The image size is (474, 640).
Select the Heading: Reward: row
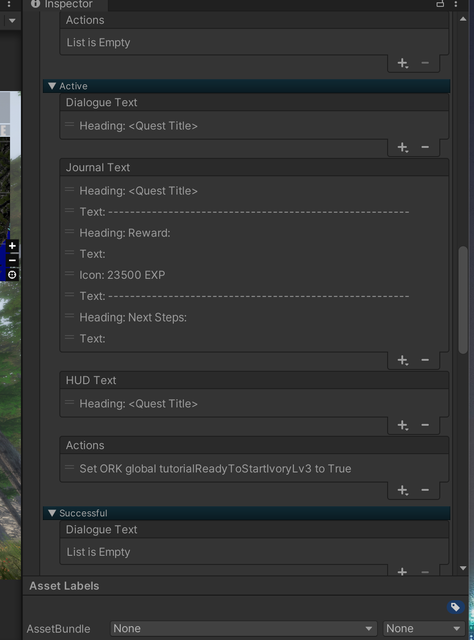254,233
